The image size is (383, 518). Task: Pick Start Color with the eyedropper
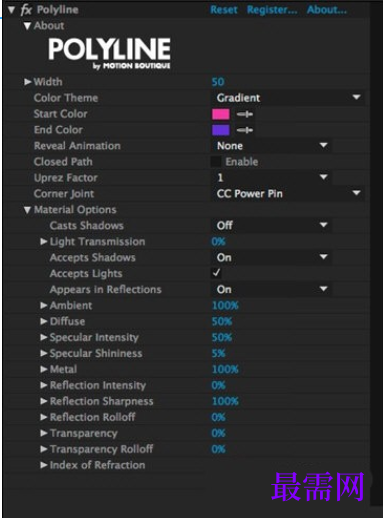pos(245,114)
